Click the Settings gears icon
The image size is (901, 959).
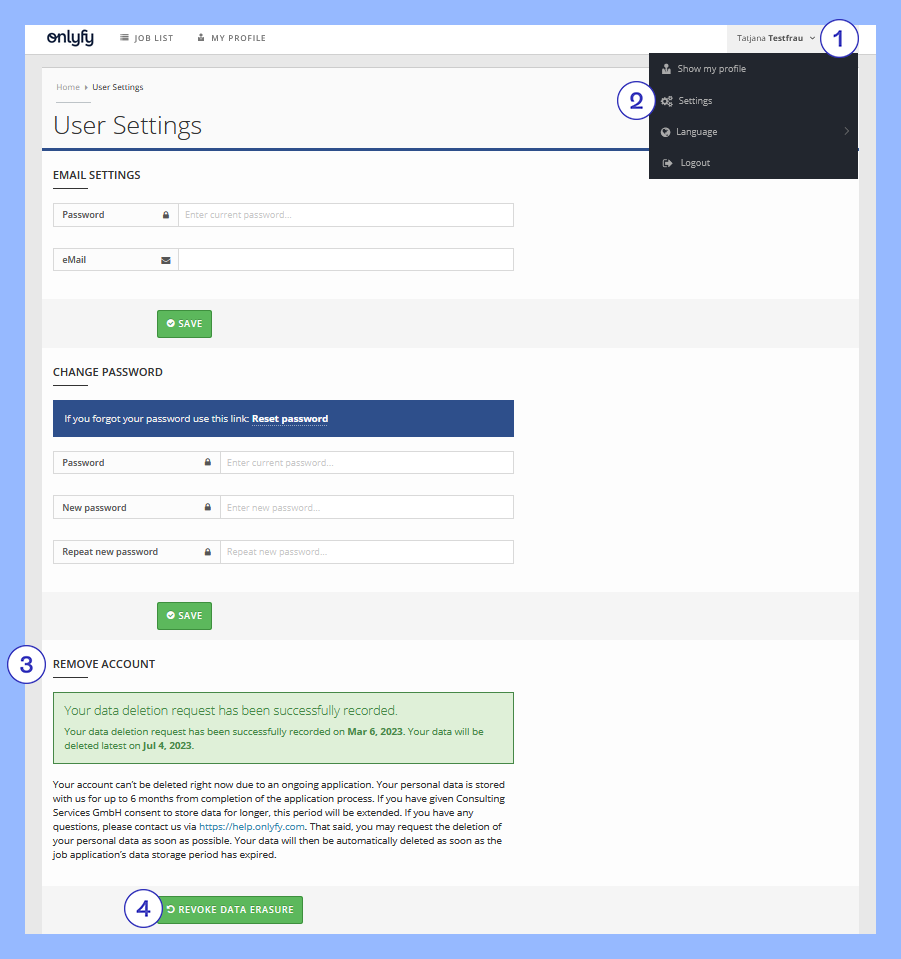(x=667, y=101)
